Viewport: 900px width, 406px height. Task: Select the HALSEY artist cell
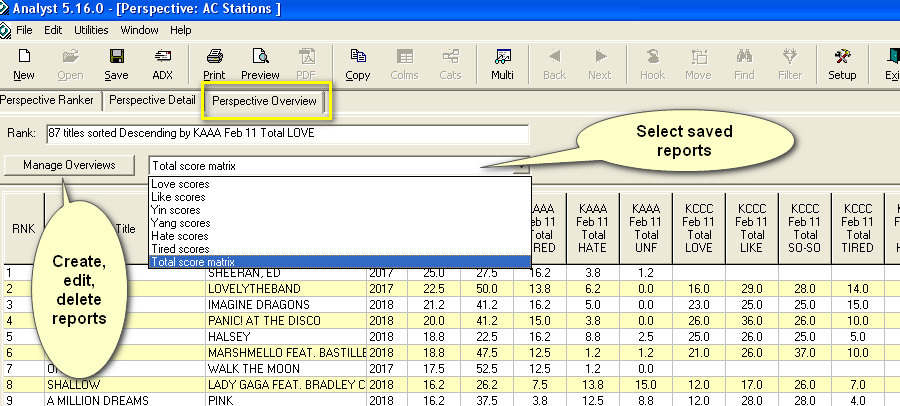pyautogui.click(x=286, y=337)
